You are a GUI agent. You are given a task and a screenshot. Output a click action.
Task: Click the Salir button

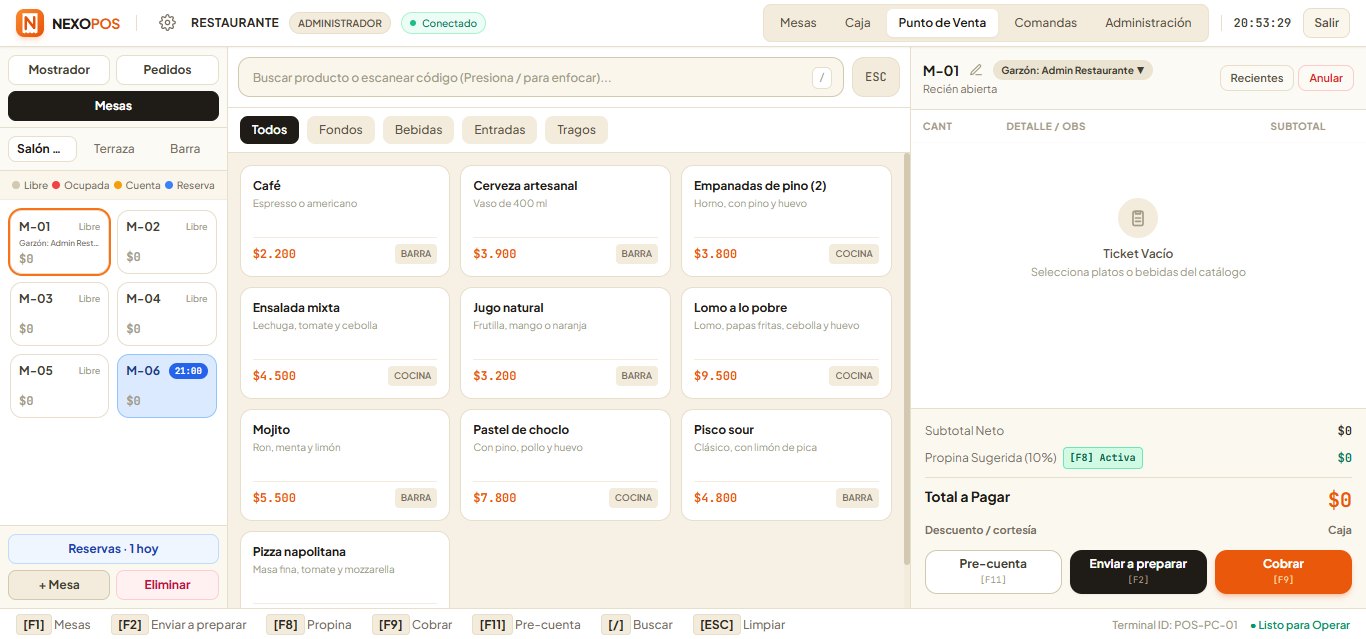click(x=1326, y=23)
